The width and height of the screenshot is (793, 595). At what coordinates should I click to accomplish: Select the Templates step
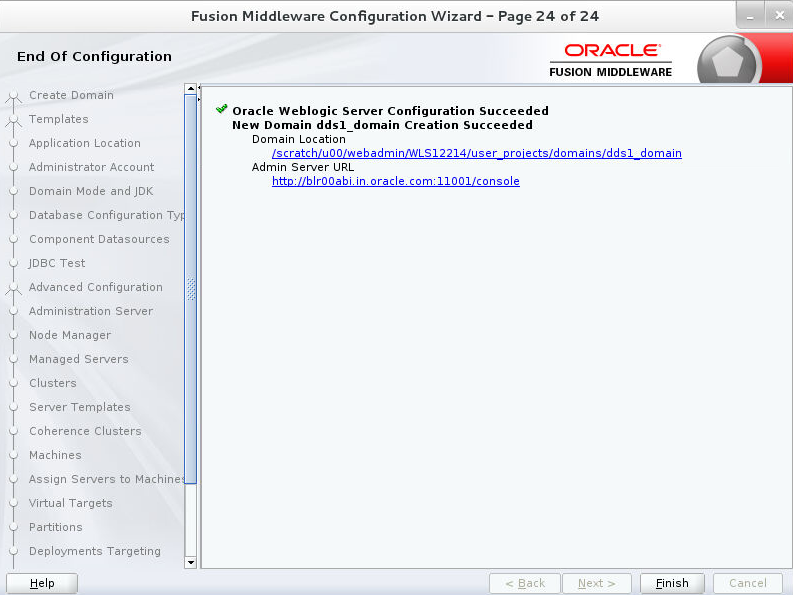click(x=59, y=119)
